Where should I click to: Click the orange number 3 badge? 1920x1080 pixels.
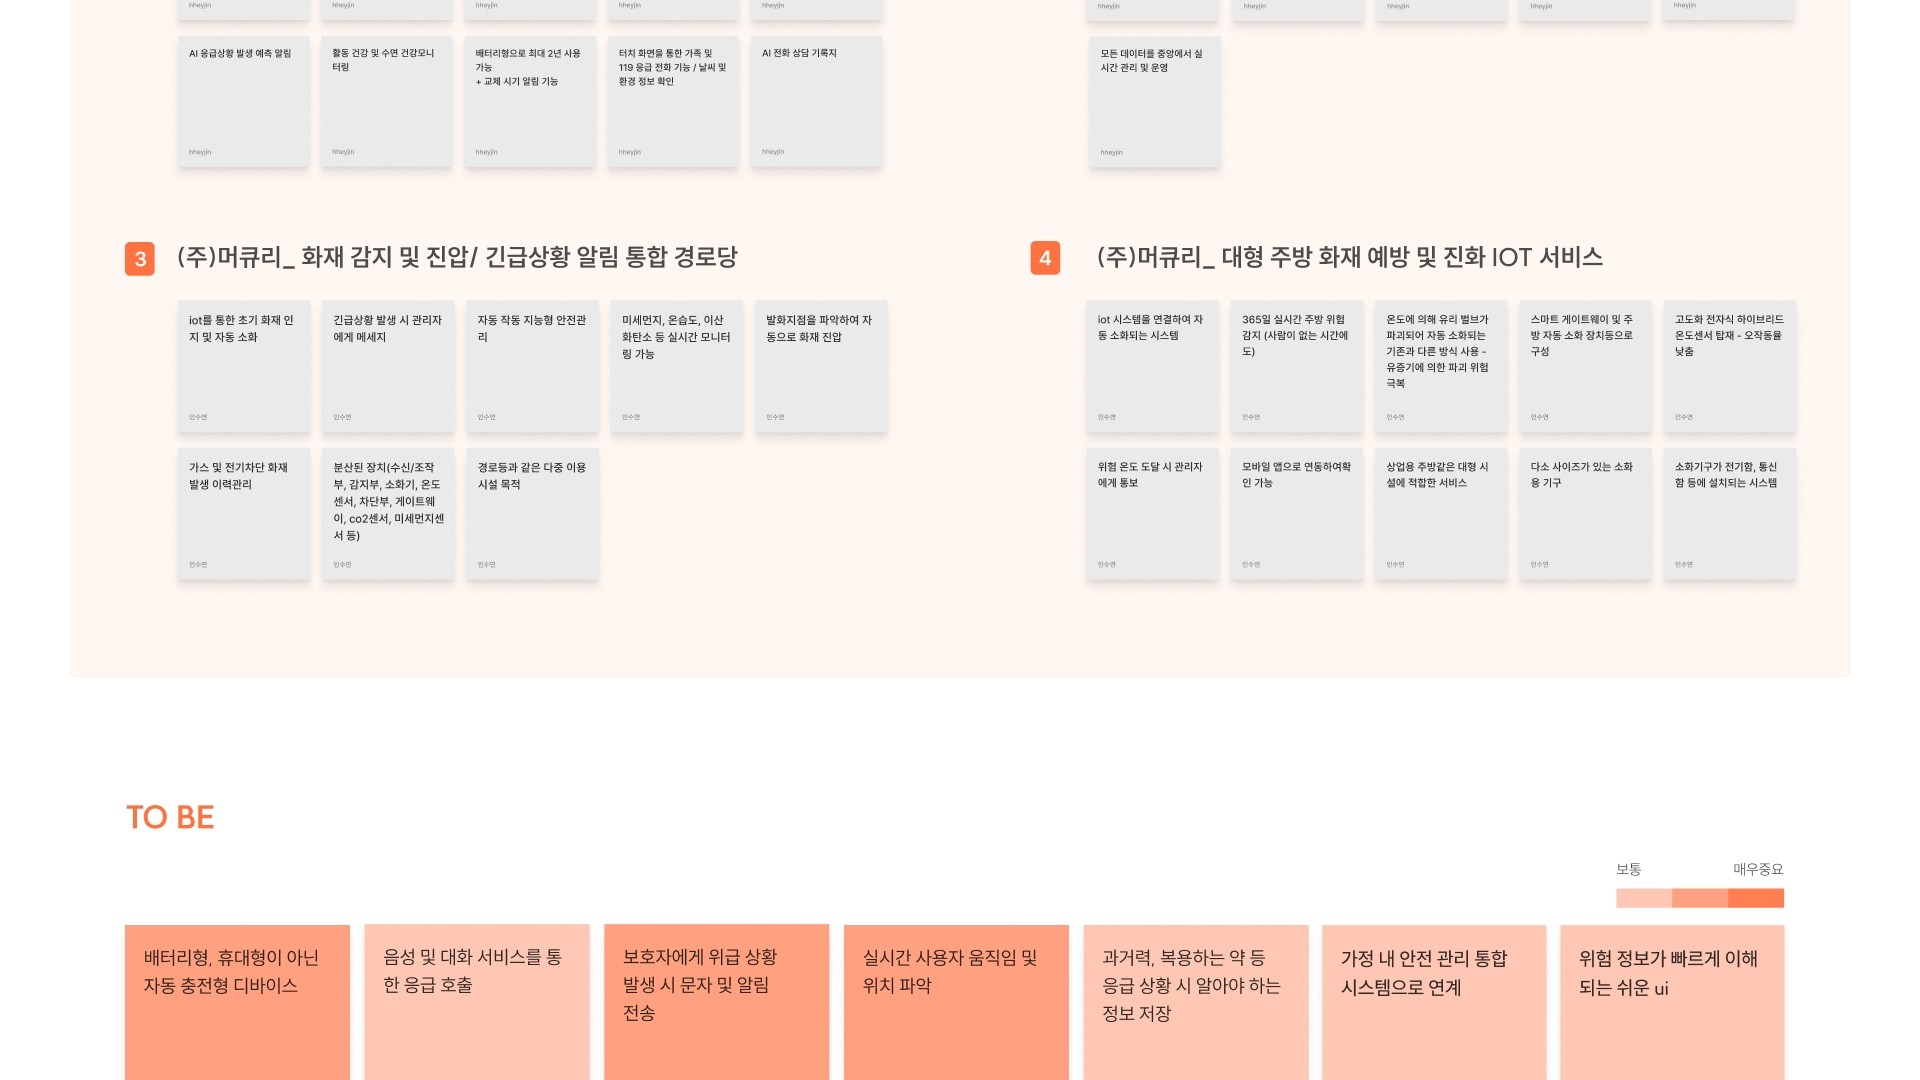click(140, 259)
